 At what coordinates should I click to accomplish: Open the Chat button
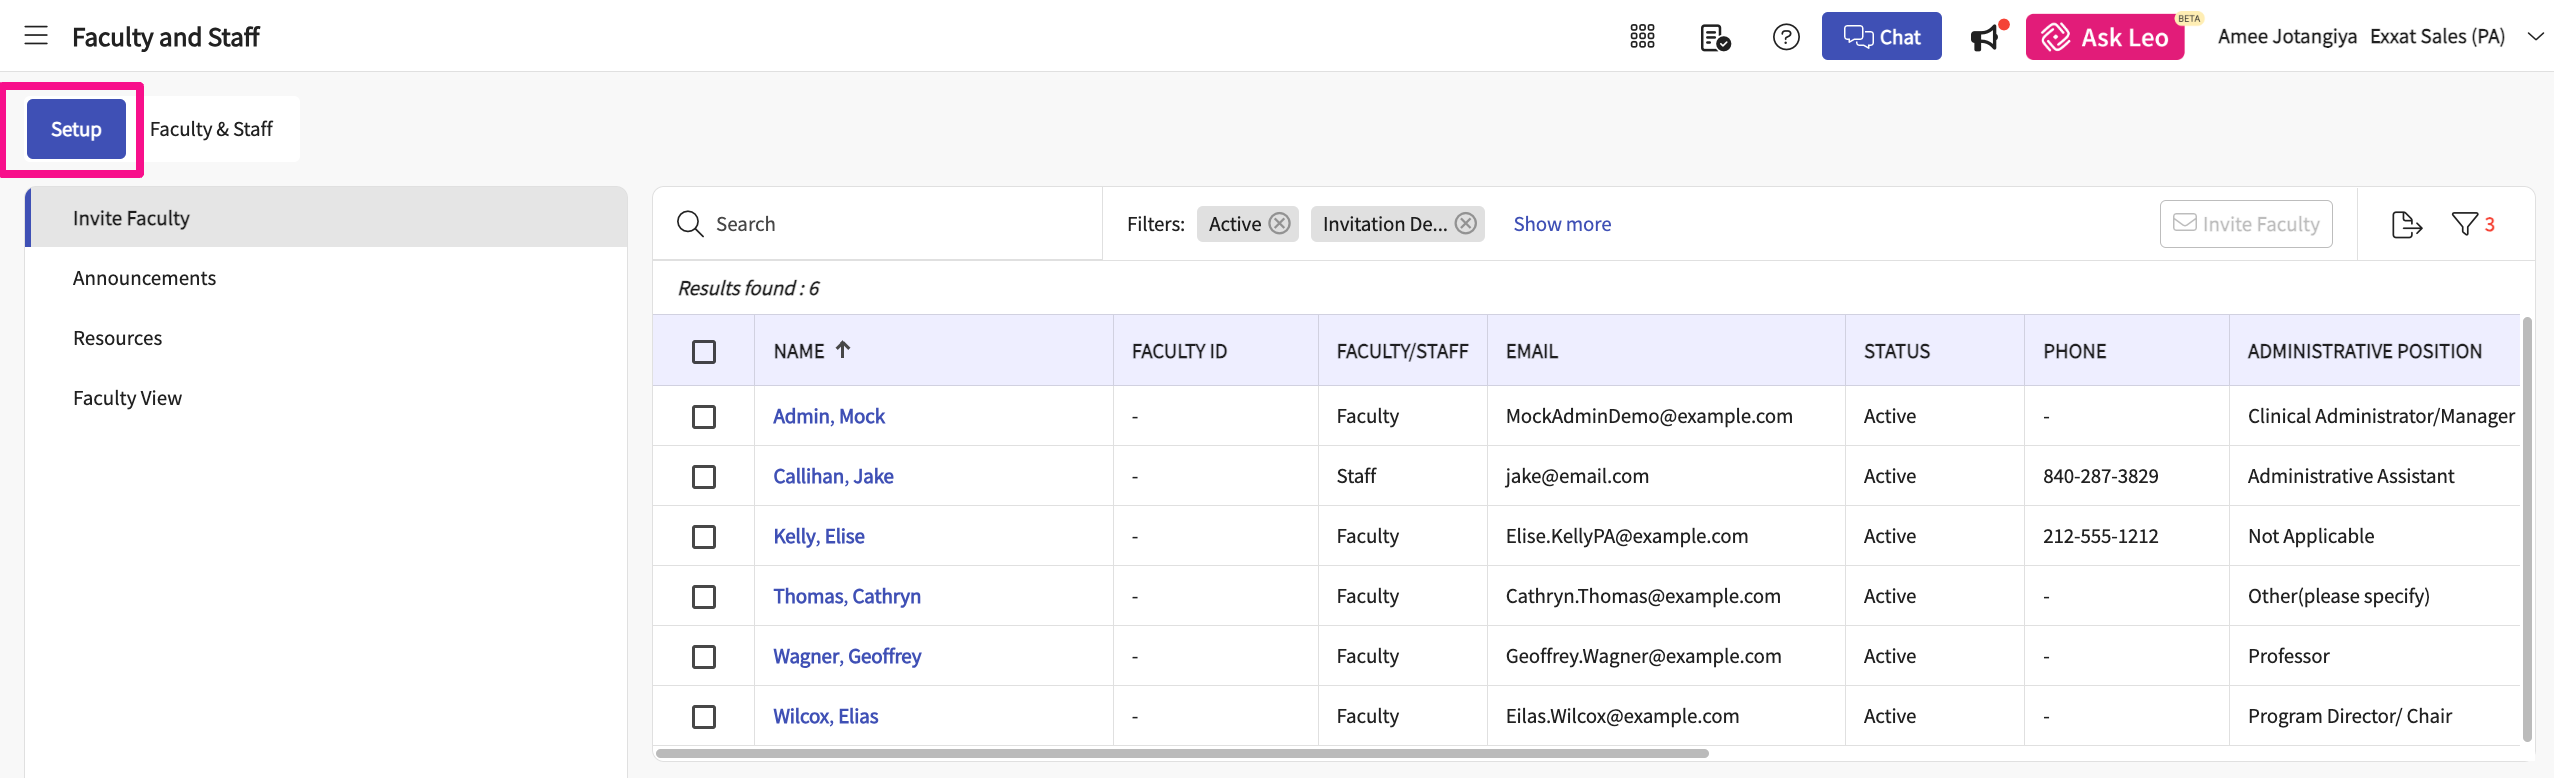click(x=1881, y=37)
